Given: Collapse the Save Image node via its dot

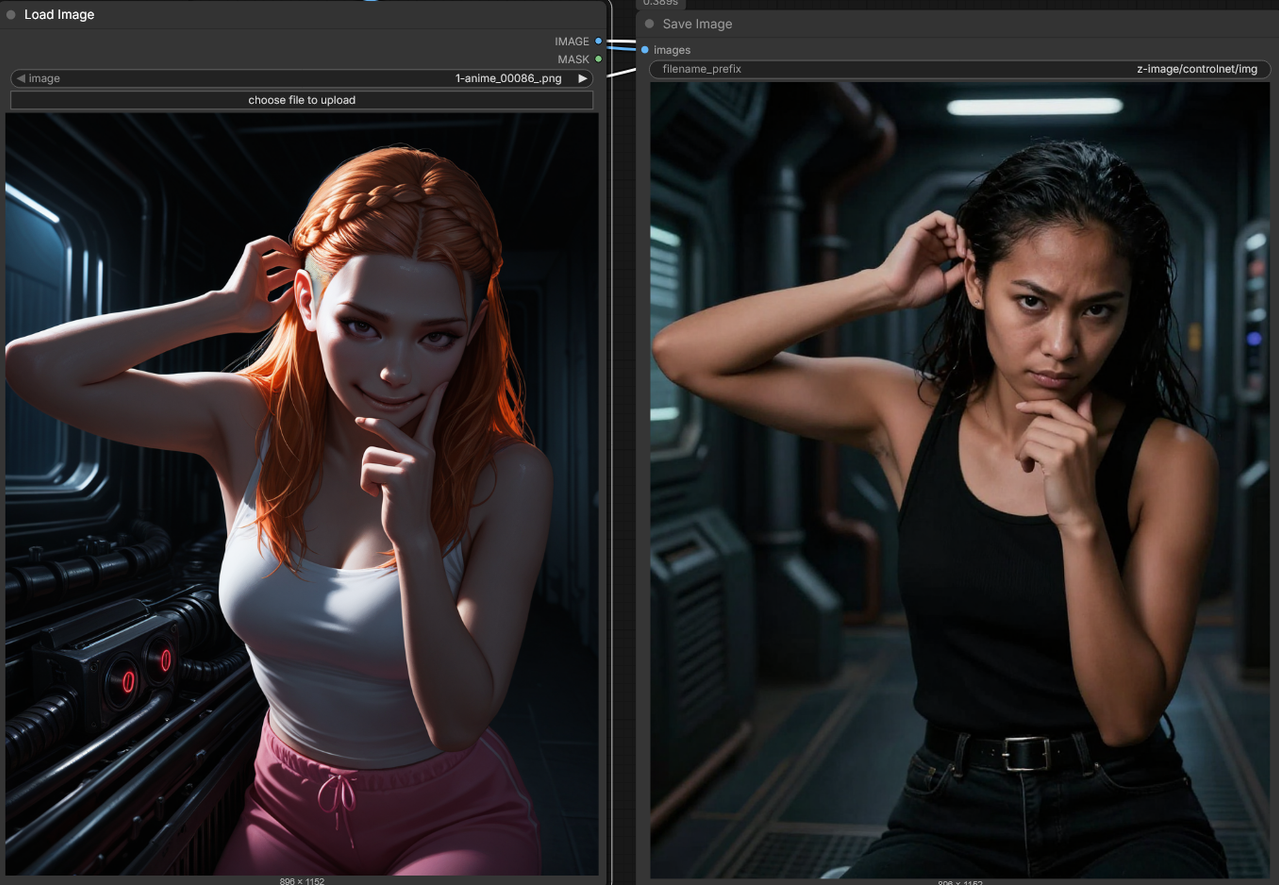Looking at the screenshot, I should tap(649, 24).
